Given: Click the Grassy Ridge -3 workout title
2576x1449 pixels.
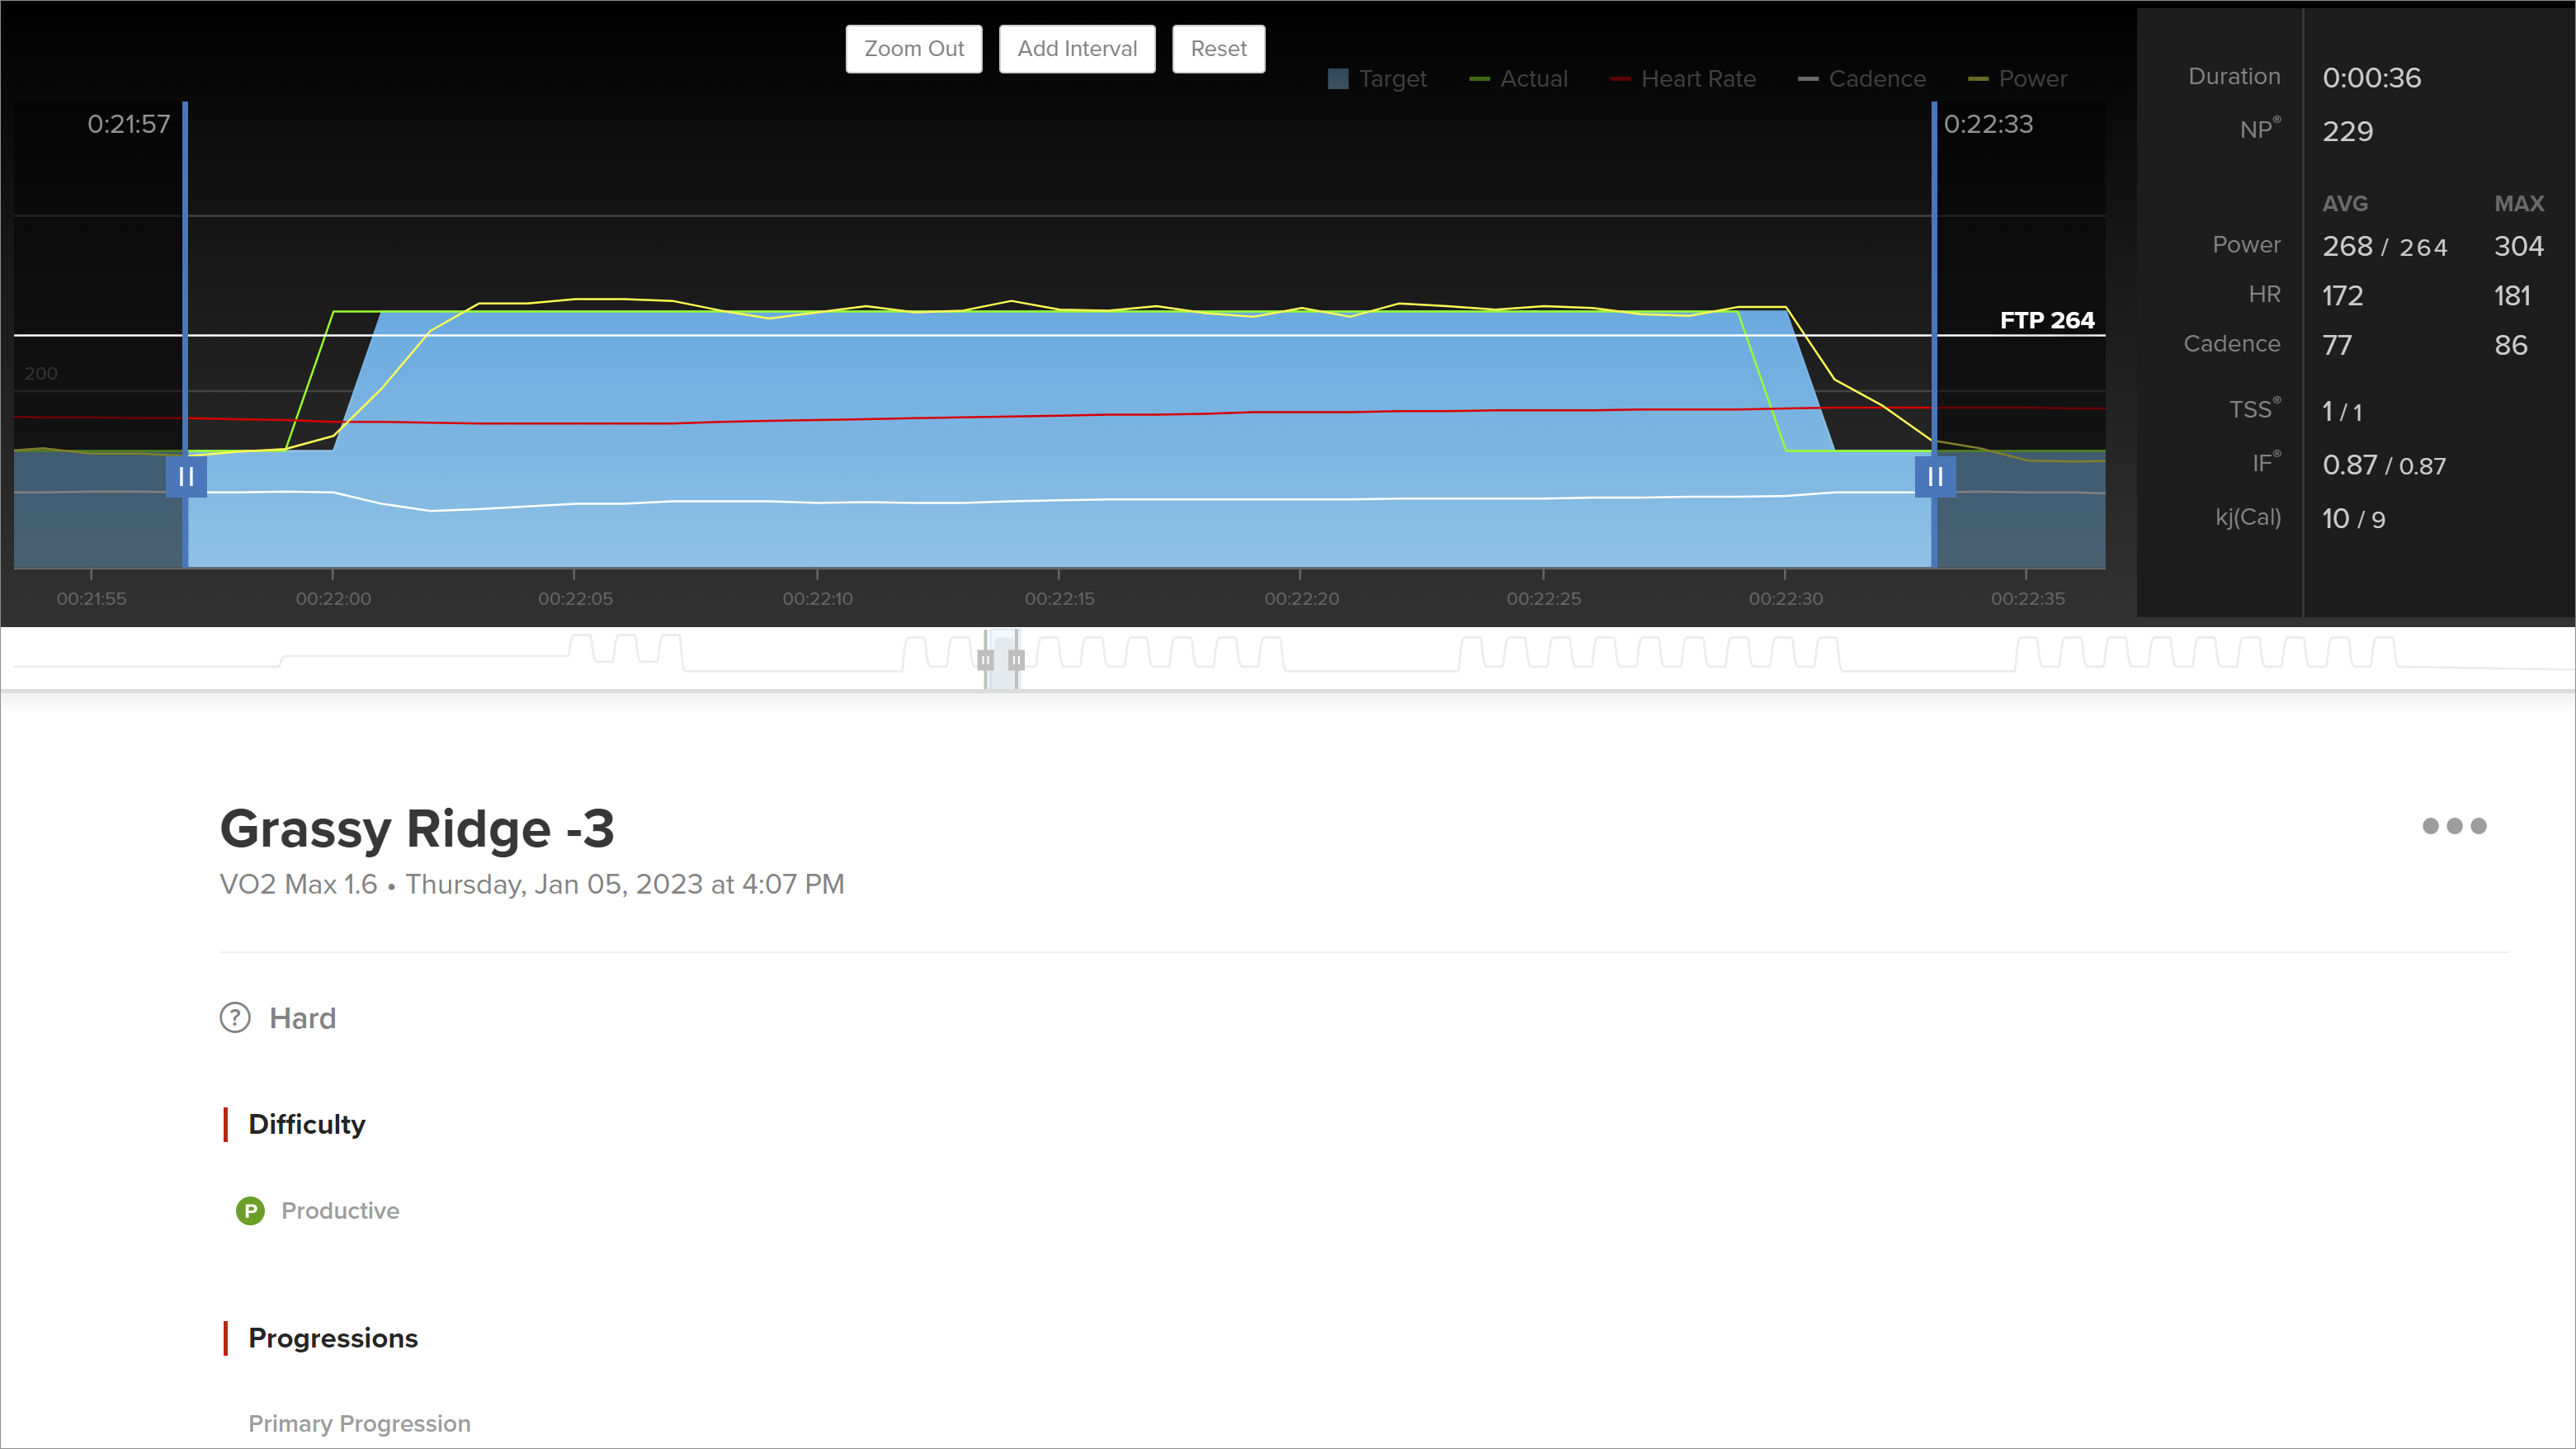Looking at the screenshot, I should pos(417,828).
